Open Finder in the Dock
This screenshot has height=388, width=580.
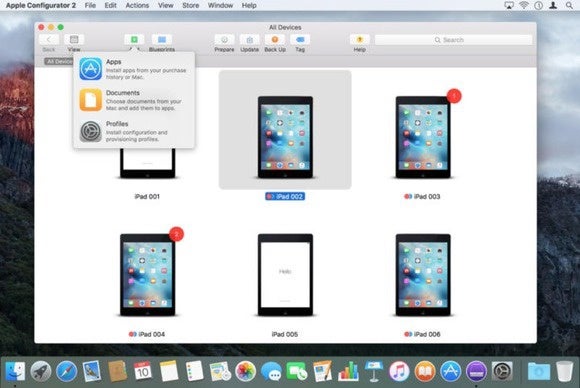pyautogui.click(x=15, y=371)
